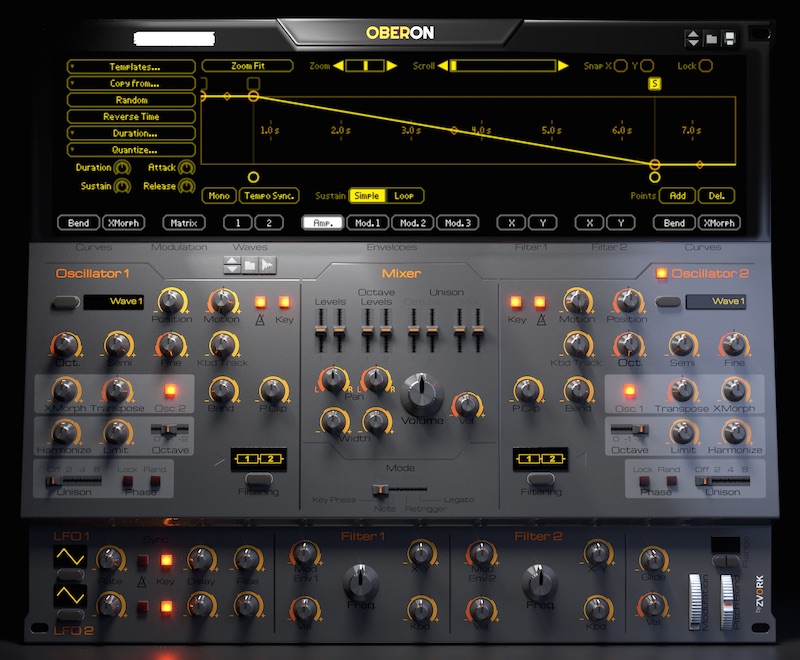Click the Reverse Time button
800x660 pixels.
click(131, 116)
